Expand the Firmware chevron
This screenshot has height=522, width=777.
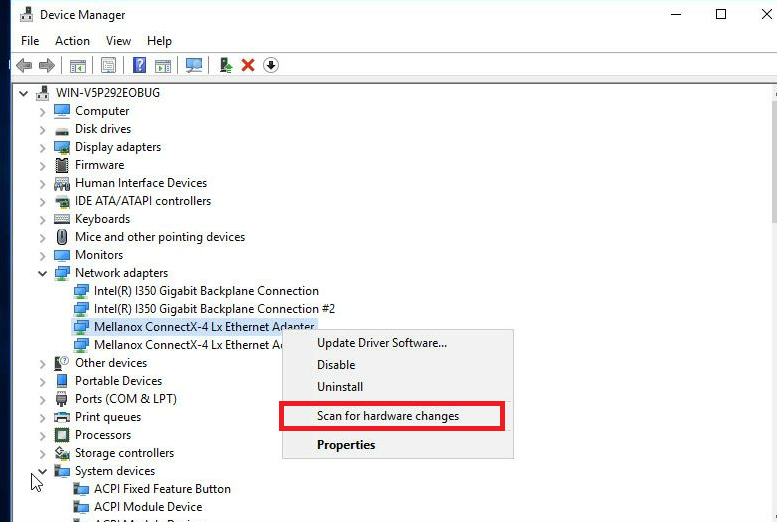pos(43,166)
